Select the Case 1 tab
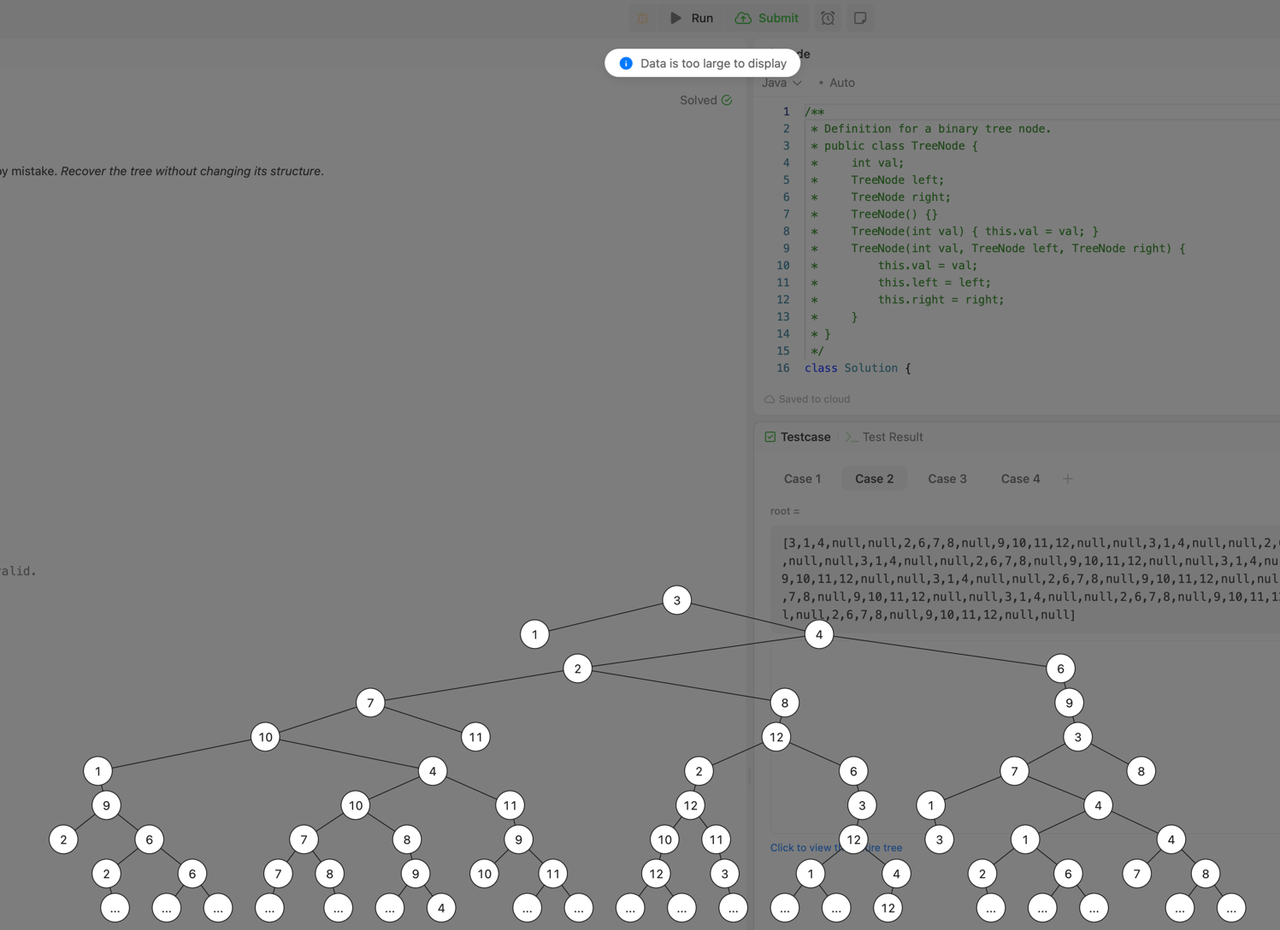 point(802,479)
